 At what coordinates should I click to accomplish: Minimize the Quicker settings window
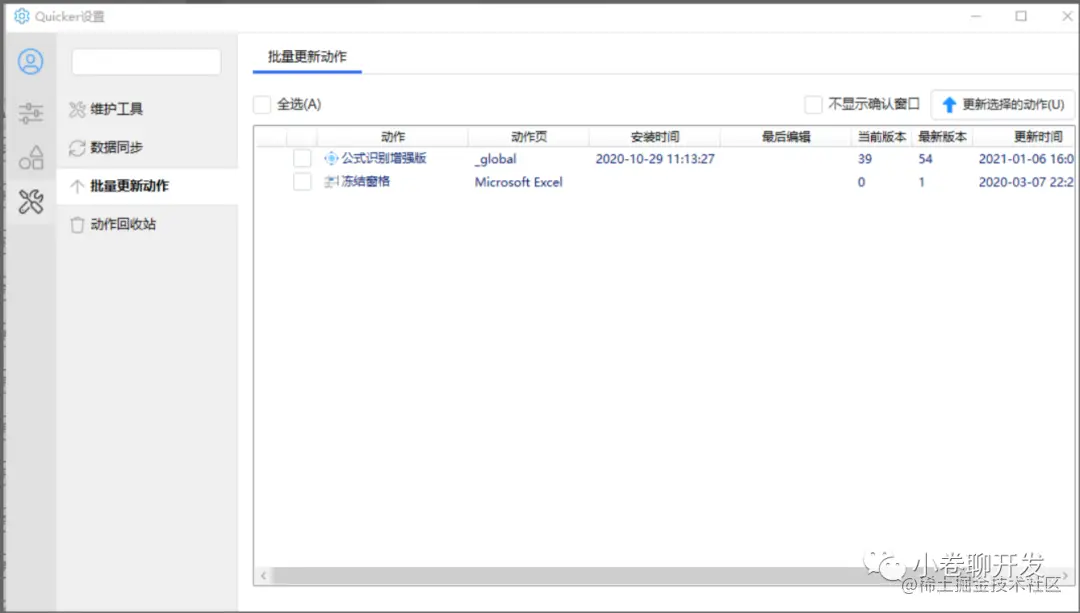(x=975, y=16)
